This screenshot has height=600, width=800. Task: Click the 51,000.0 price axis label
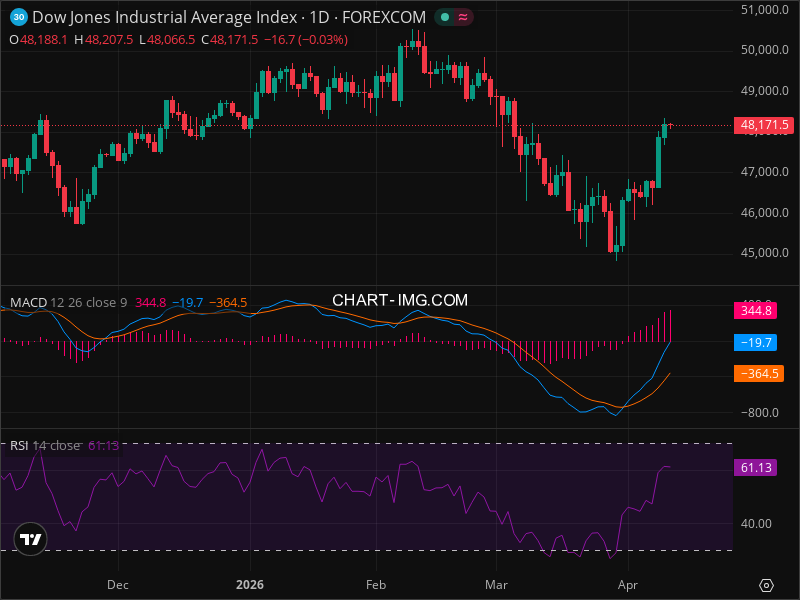(x=764, y=10)
